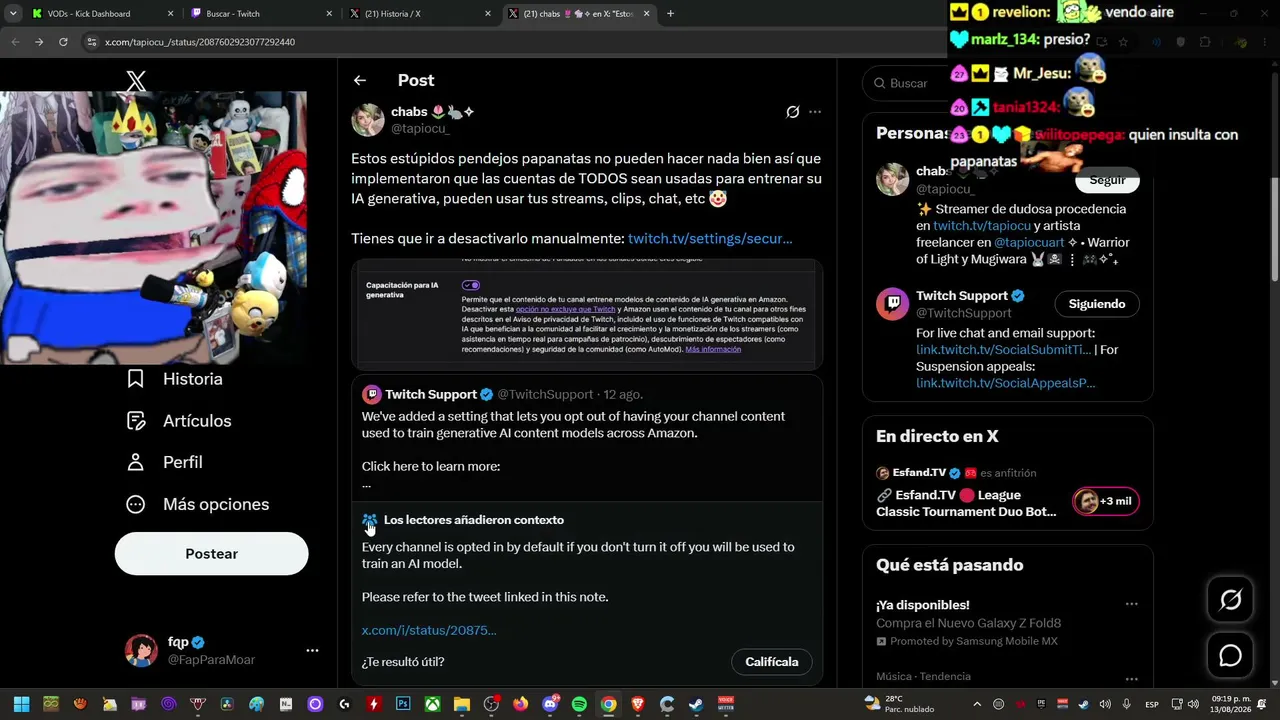
Task: Open OBS Studio from the taskbar
Action: point(491,704)
